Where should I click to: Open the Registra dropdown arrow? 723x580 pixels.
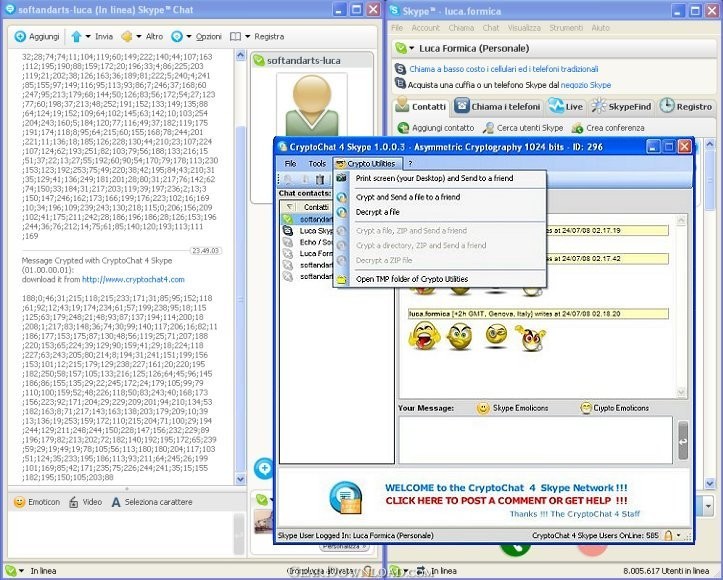coord(248,36)
